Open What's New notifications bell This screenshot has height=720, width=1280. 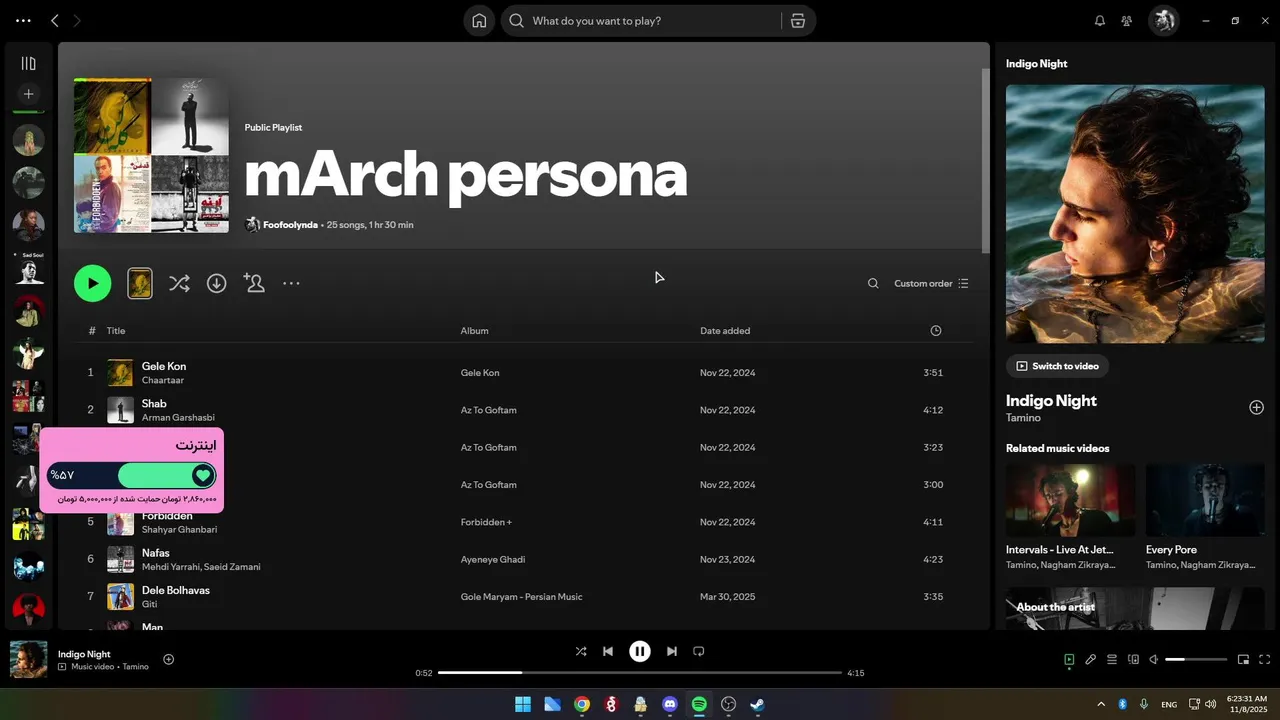point(1100,21)
